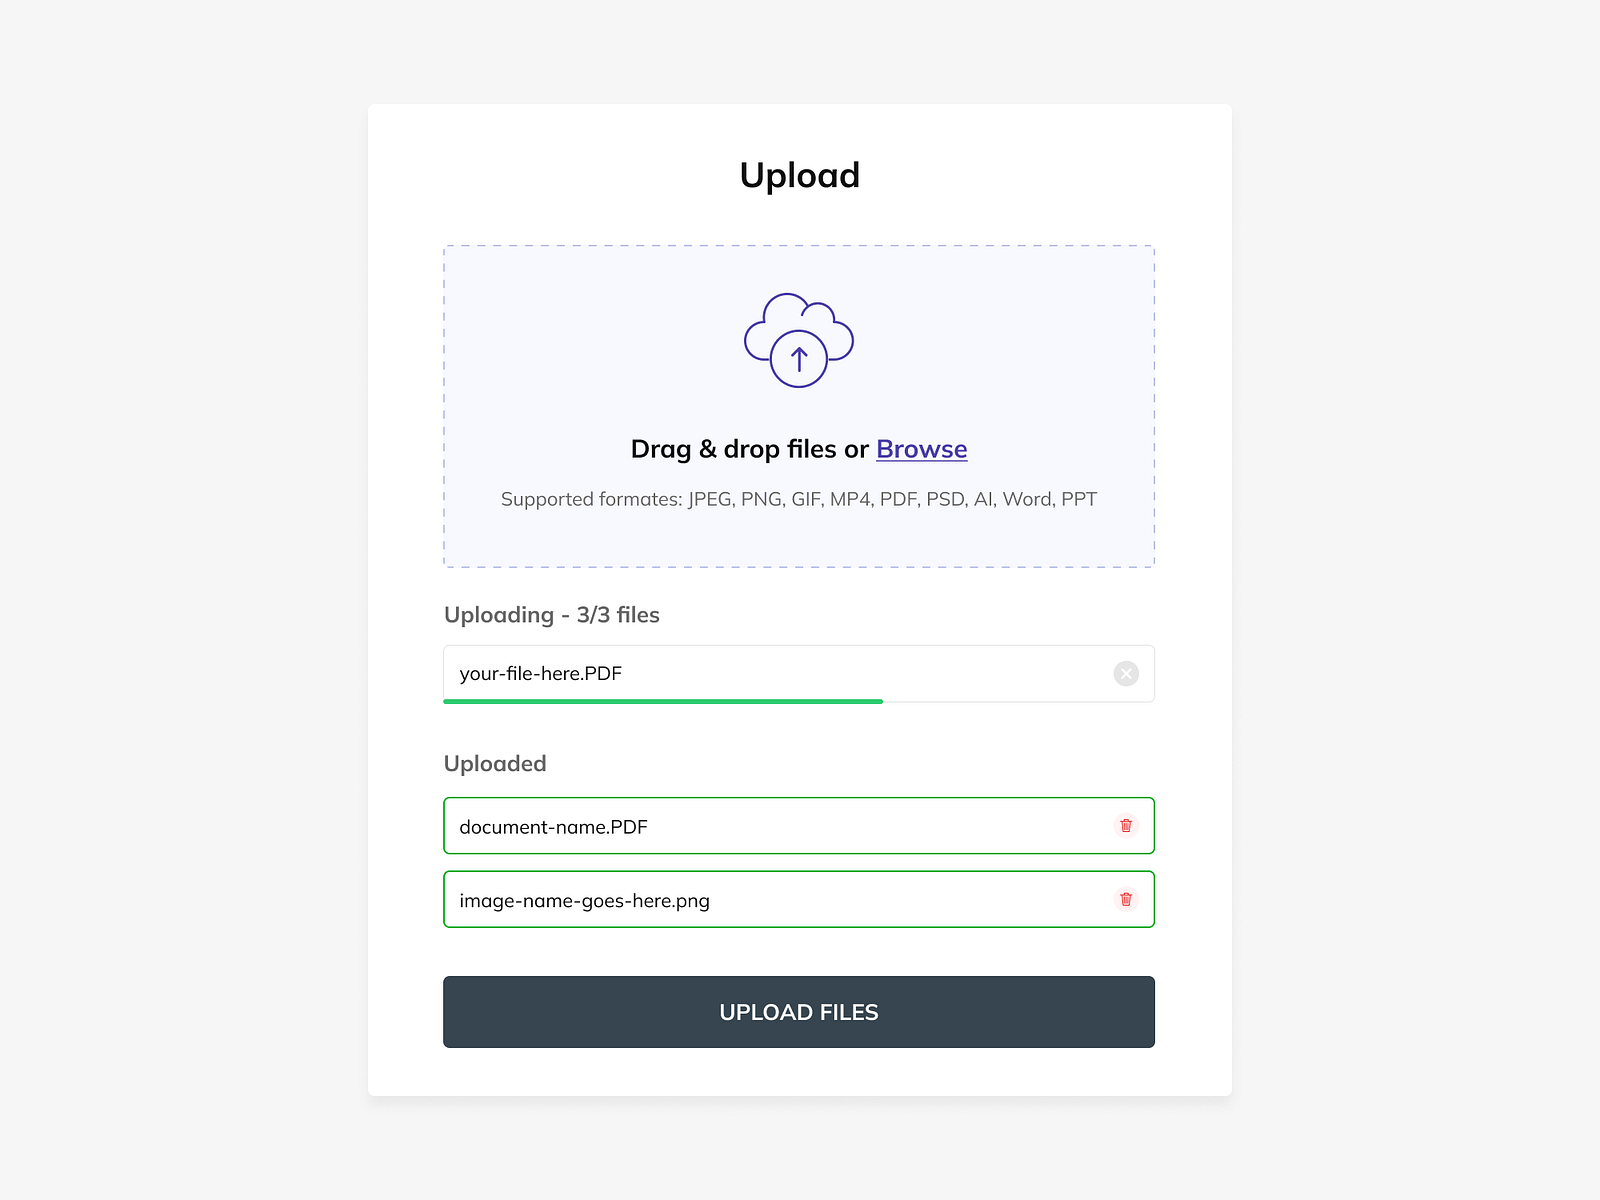Viewport: 1600px width, 1200px height.
Task: Select the image-name-goes-here.png uploaded entry
Action: coord(700,900)
